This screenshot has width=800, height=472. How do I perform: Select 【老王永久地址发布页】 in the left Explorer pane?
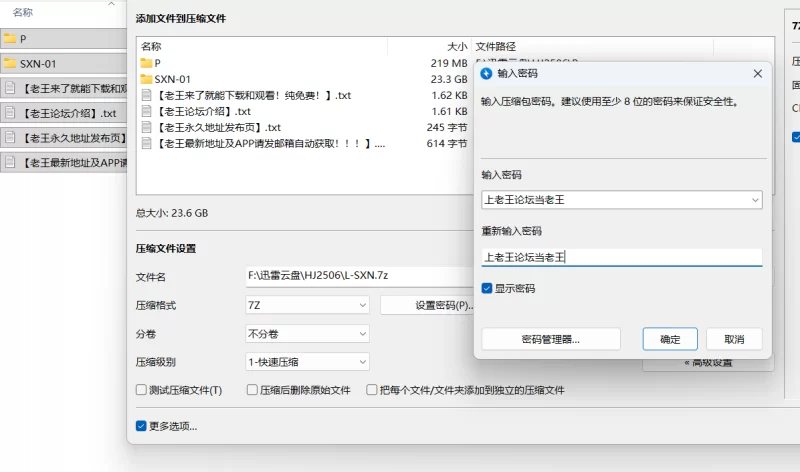[64, 138]
